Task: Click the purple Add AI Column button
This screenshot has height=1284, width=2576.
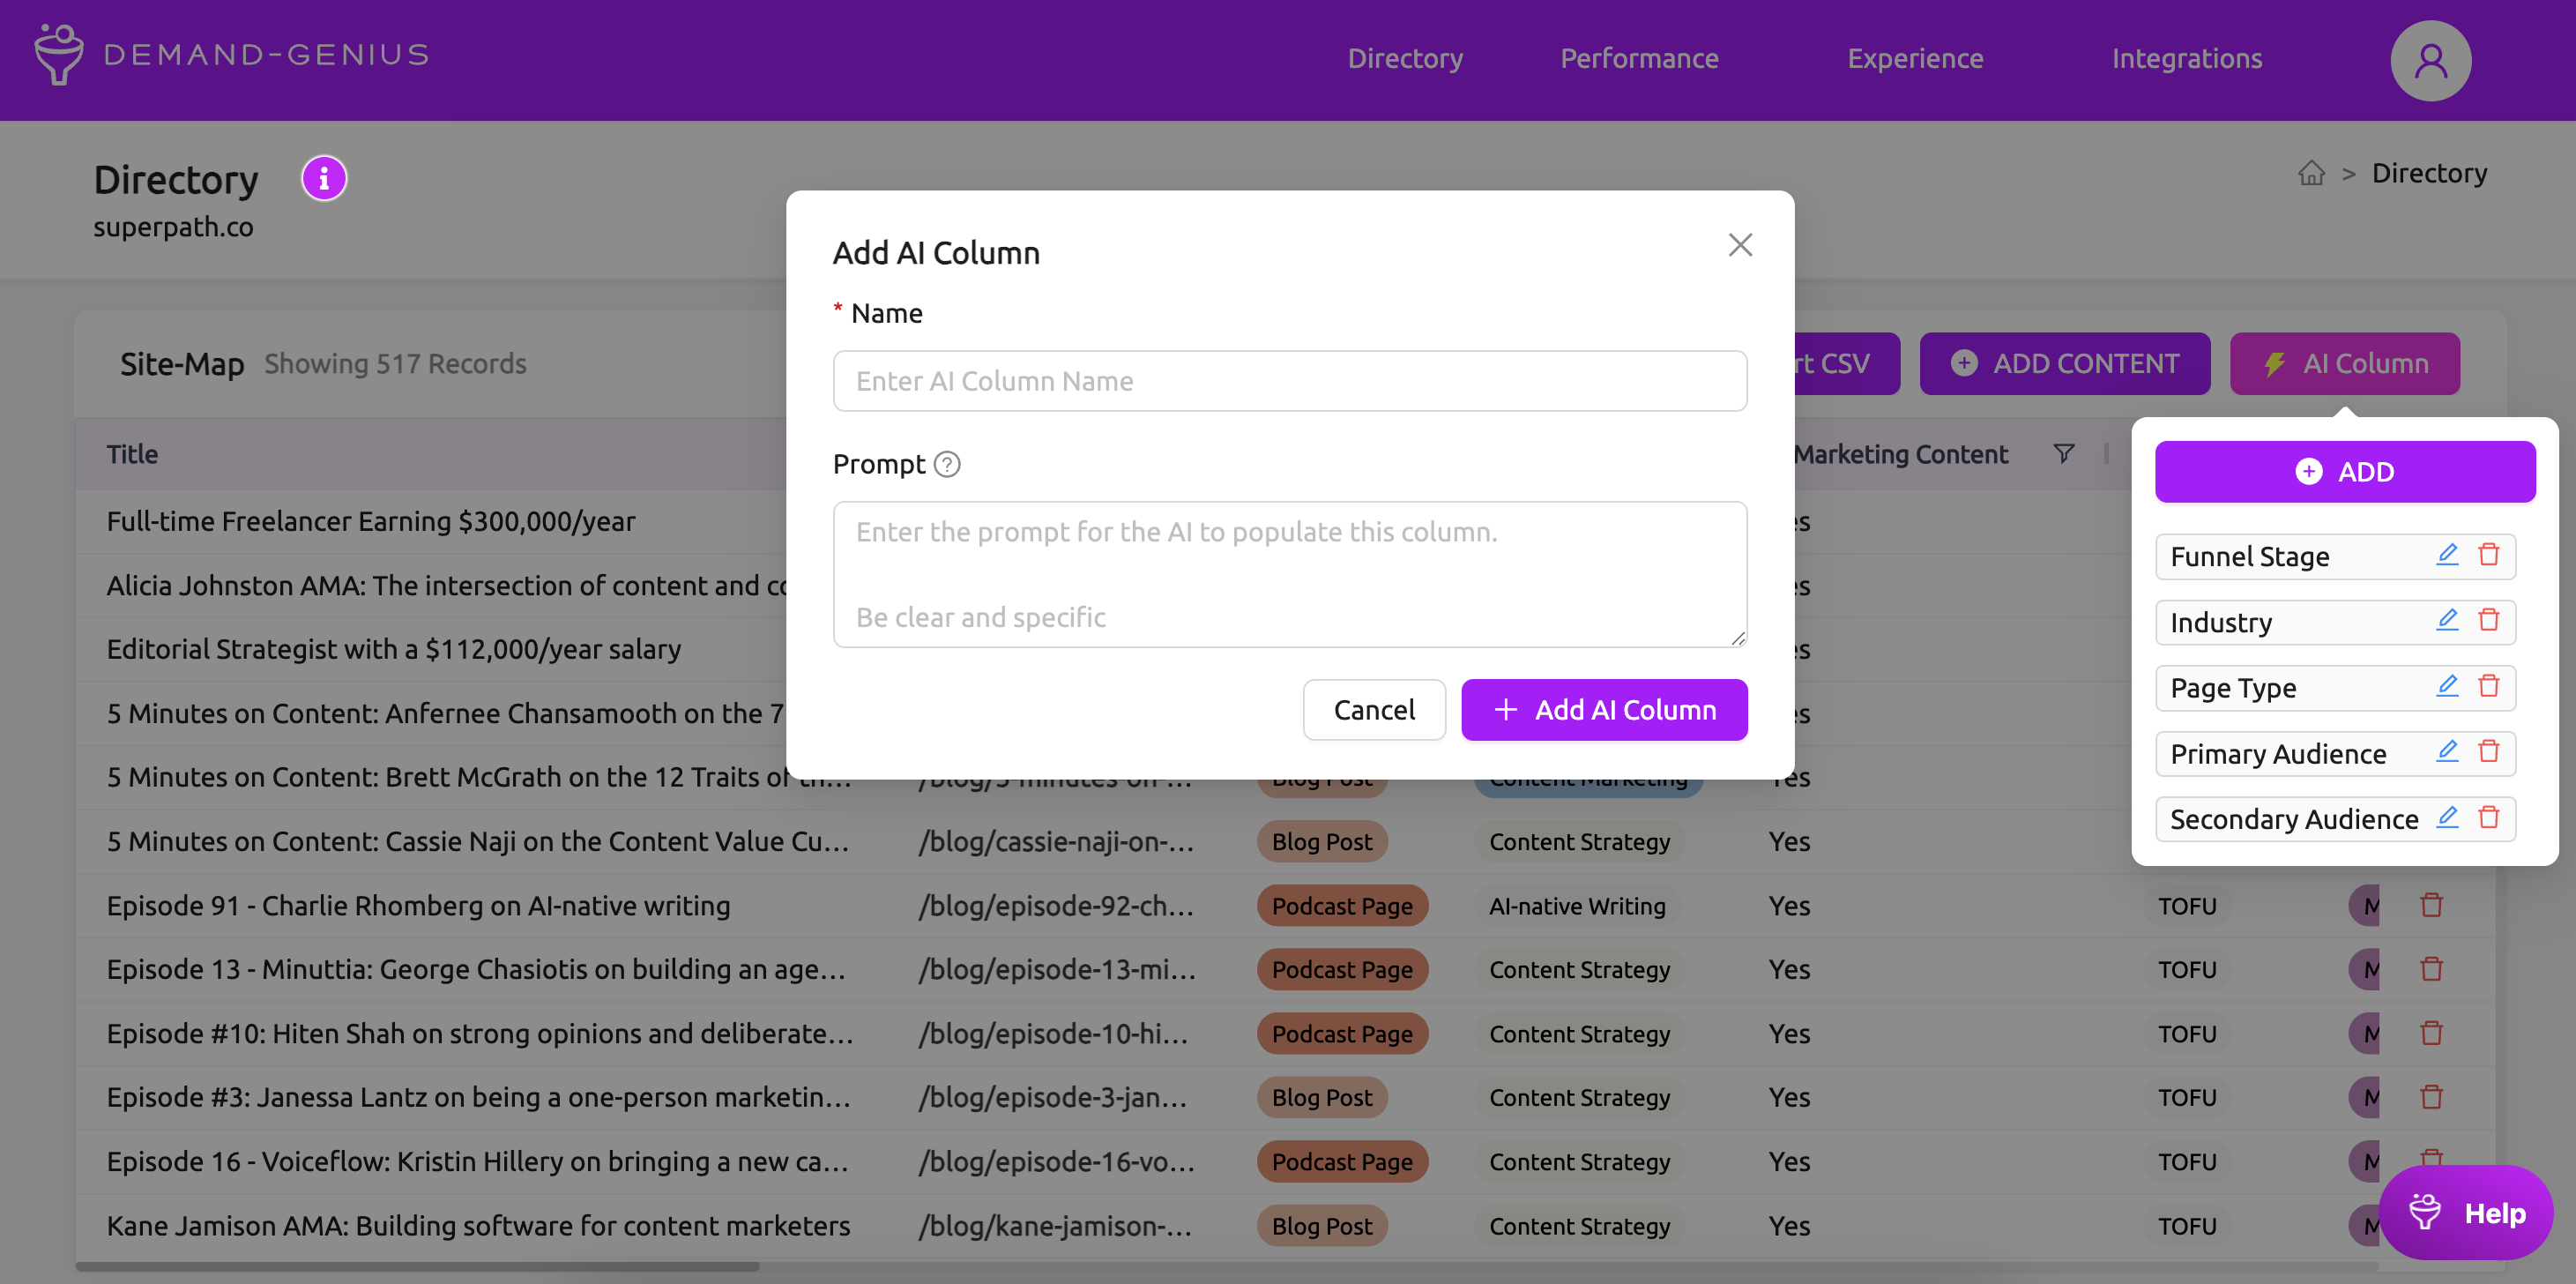Action: tap(1604, 710)
